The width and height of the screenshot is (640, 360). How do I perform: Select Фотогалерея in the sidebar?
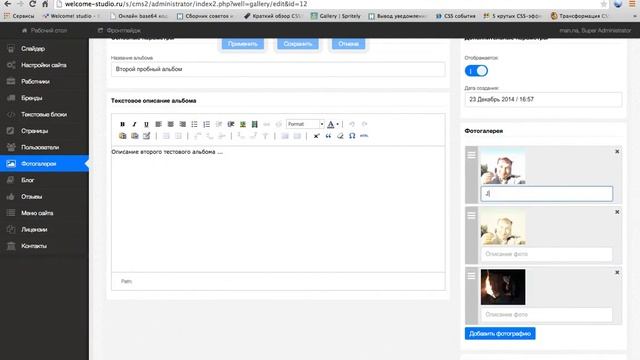point(44,164)
